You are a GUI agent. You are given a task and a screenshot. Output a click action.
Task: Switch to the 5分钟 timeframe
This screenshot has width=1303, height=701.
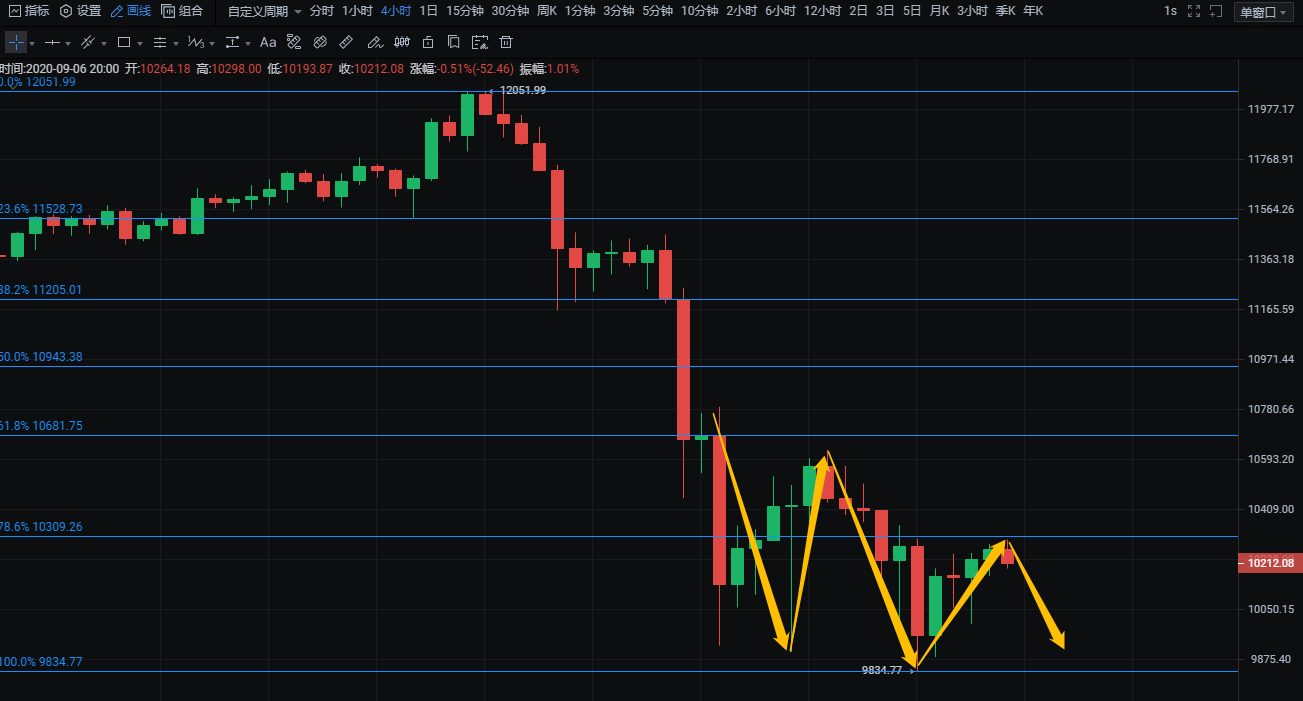click(657, 11)
